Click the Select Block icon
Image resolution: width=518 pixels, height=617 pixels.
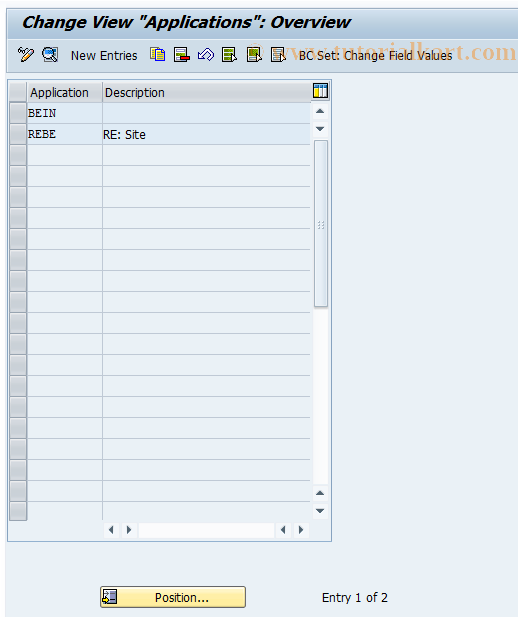[254, 55]
